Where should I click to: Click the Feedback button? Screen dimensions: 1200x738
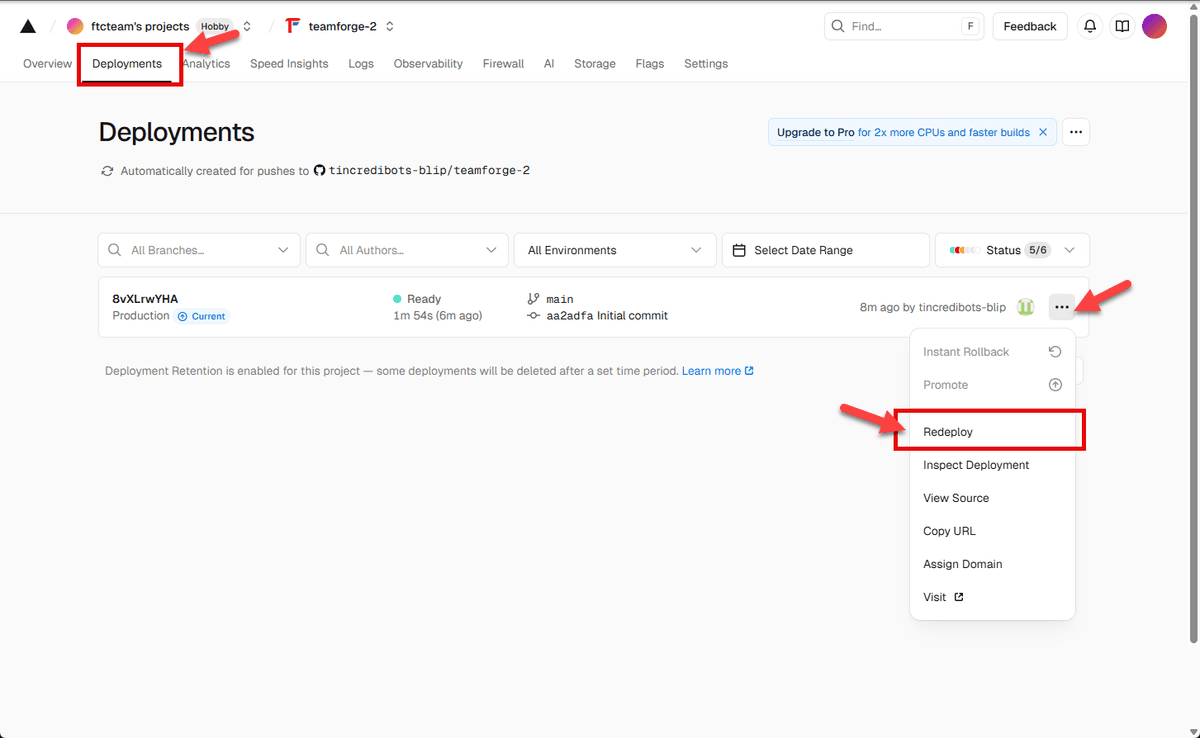point(1030,26)
